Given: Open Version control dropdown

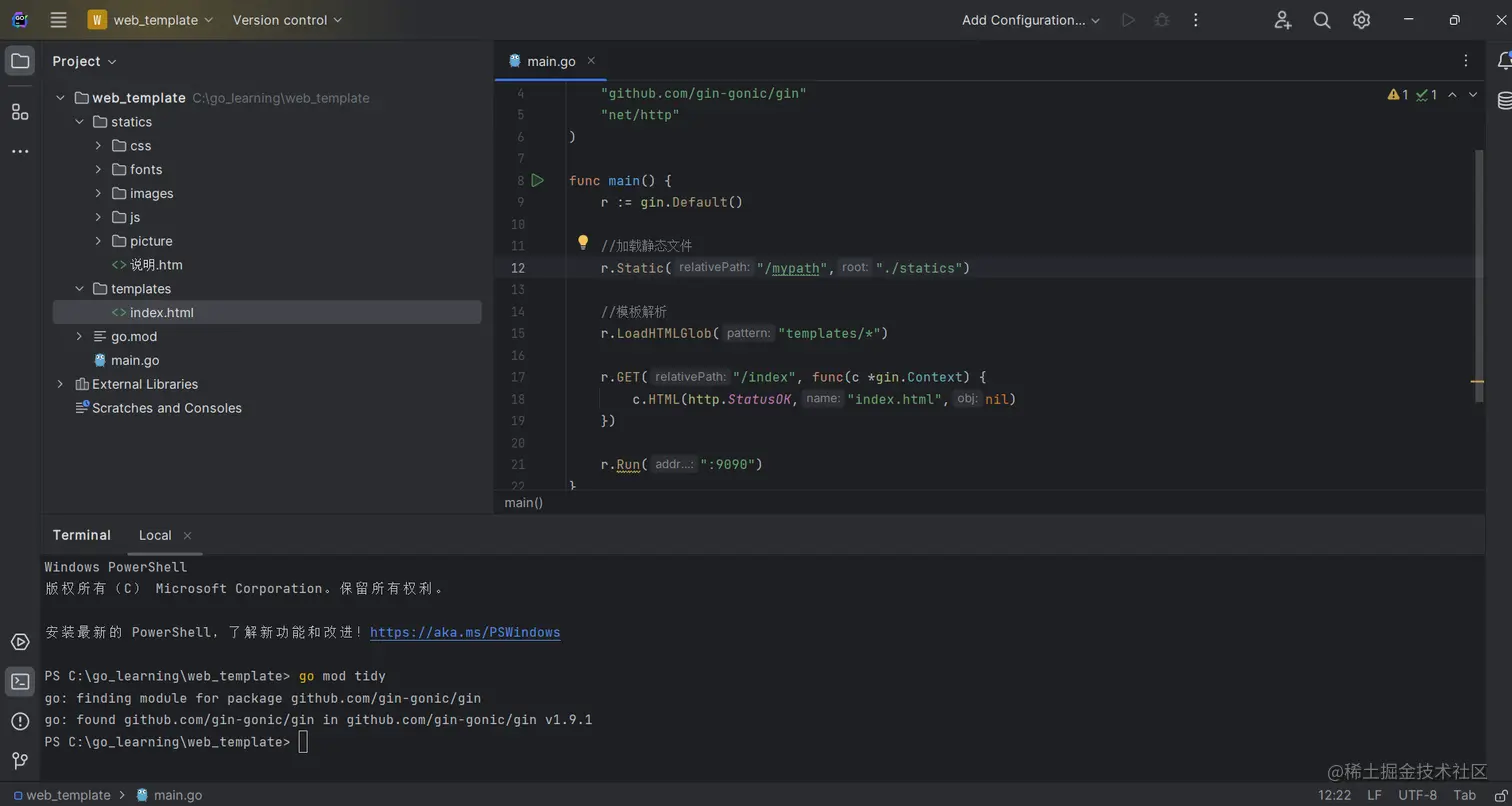Looking at the screenshot, I should tap(287, 20).
